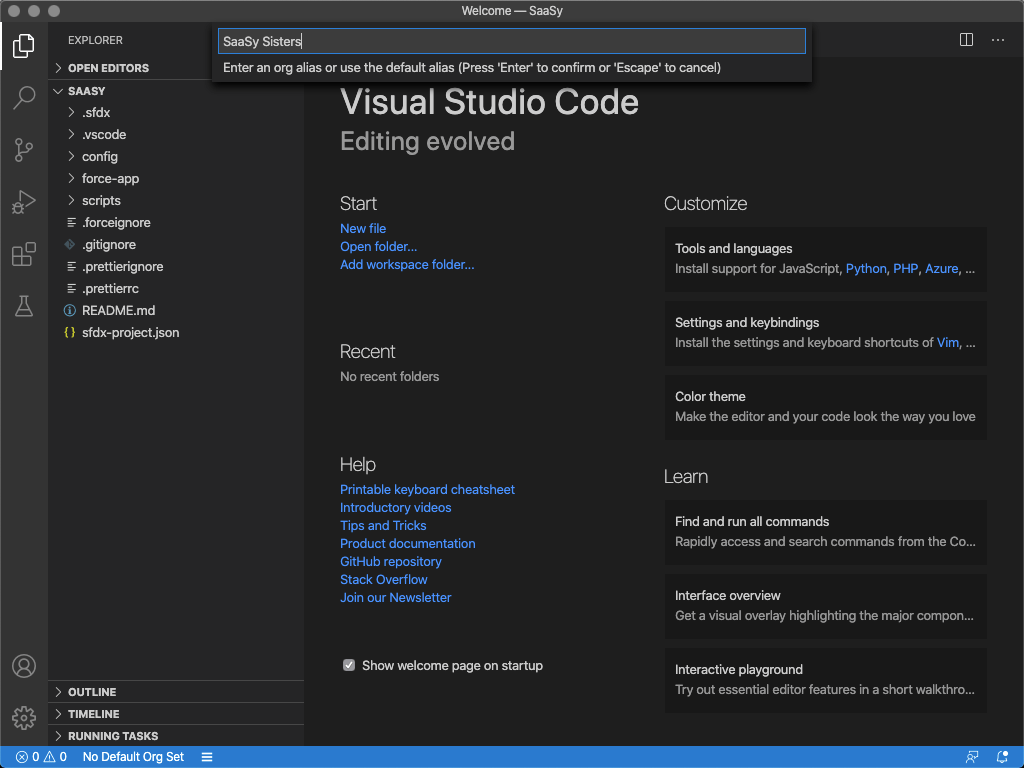This screenshot has width=1024, height=768.
Task: Expand the force-app folder
Action: pyautogui.click(x=110, y=179)
